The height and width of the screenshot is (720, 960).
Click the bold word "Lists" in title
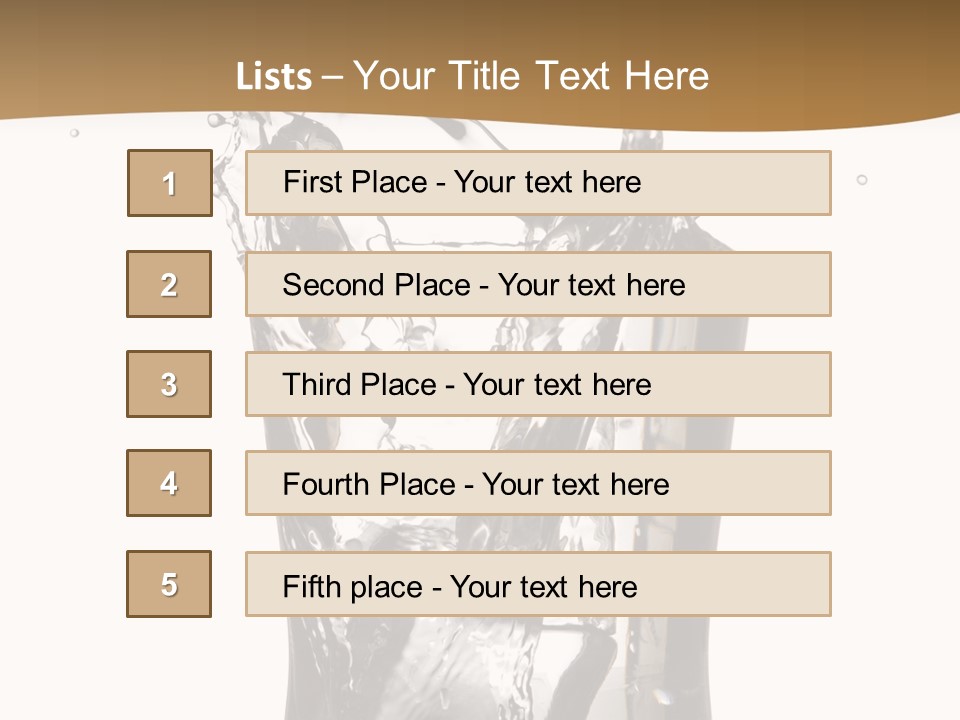tap(273, 77)
